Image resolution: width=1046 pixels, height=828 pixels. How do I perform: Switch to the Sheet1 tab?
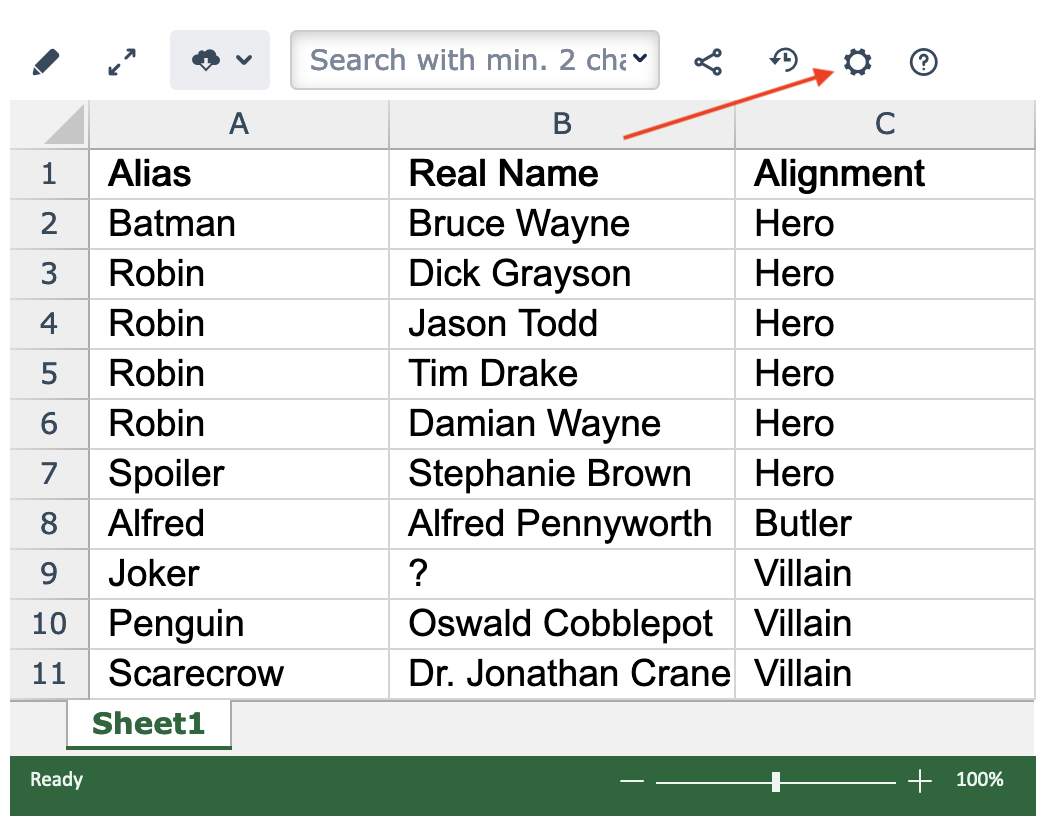coord(149,724)
